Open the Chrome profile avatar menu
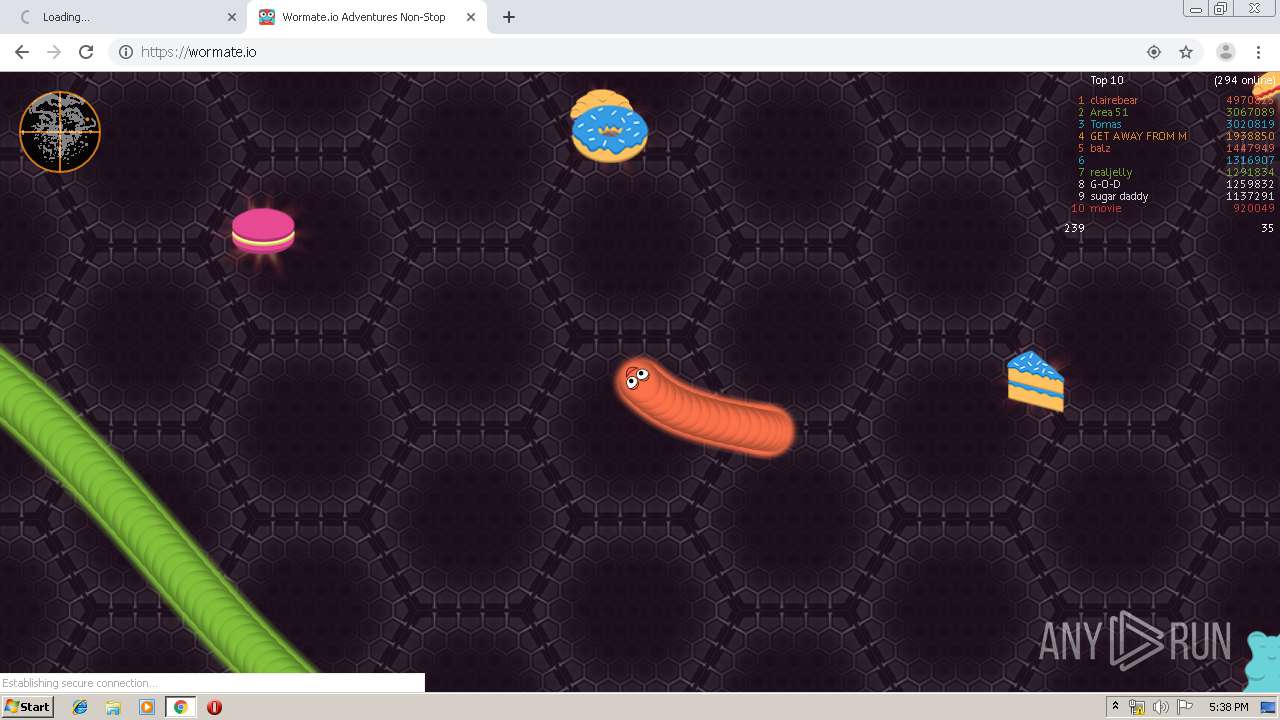1280x720 pixels. click(1225, 52)
